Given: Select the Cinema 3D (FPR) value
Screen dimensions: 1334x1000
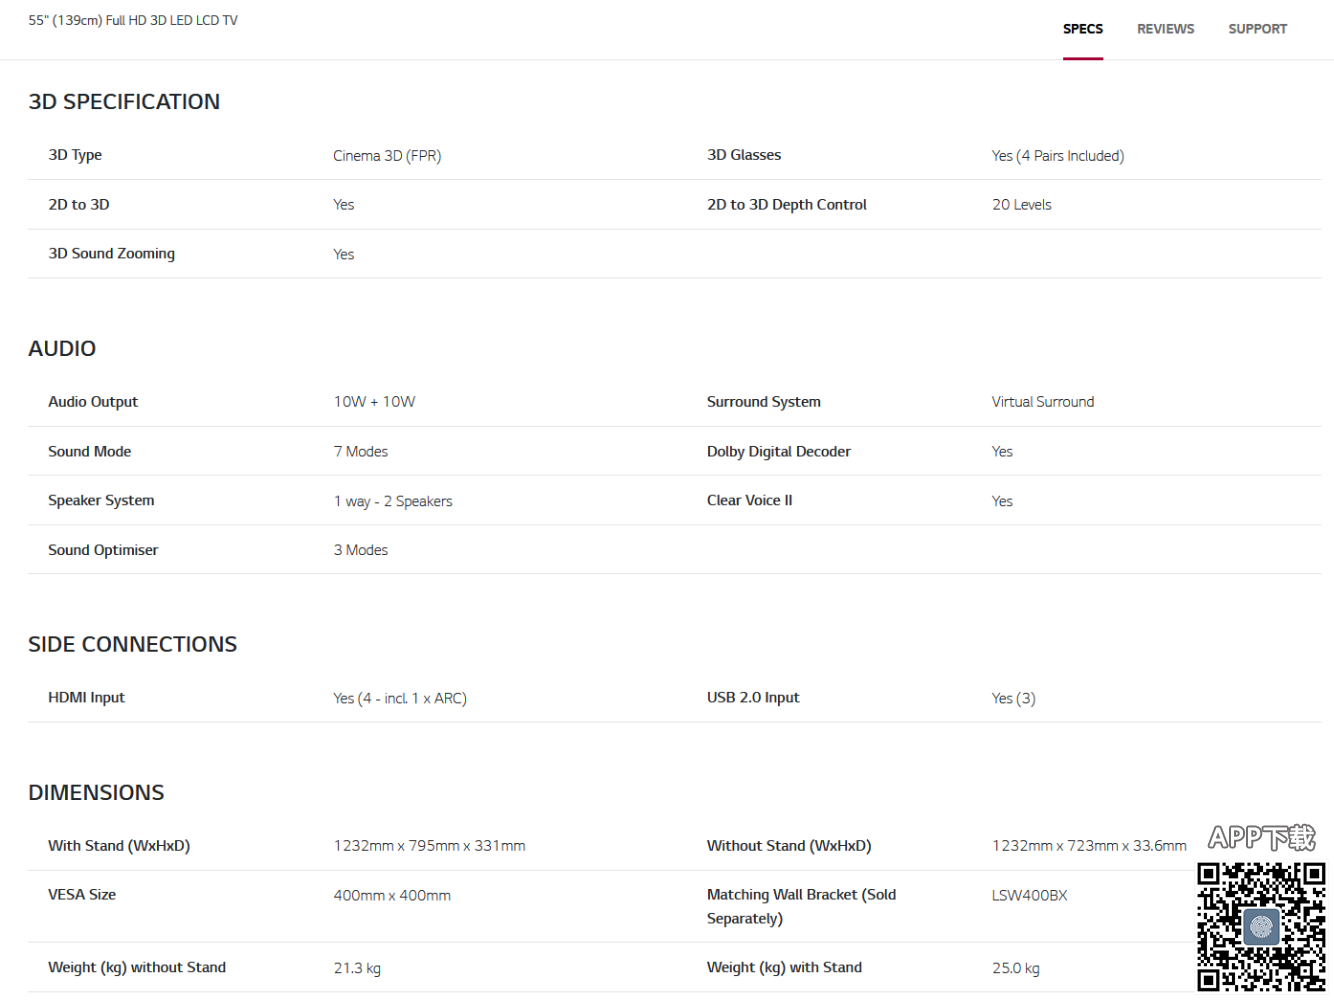Looking at the screenshot, I should coord(387,156).
